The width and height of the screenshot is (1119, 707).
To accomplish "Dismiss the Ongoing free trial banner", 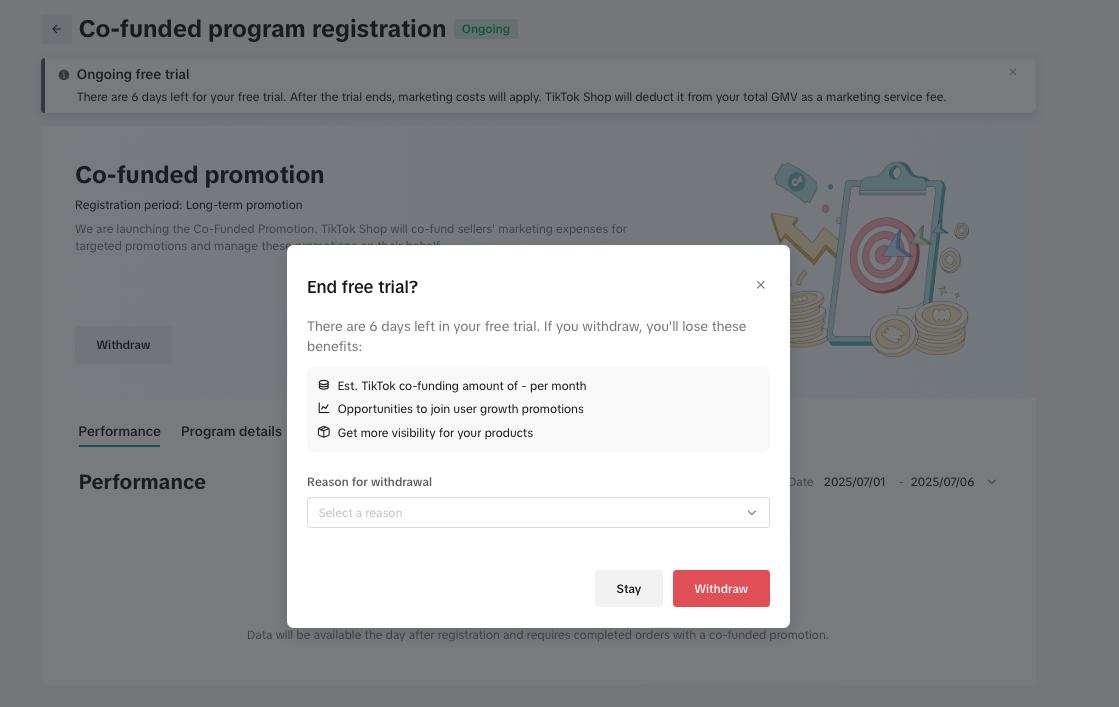I will tap(1012, 72).
